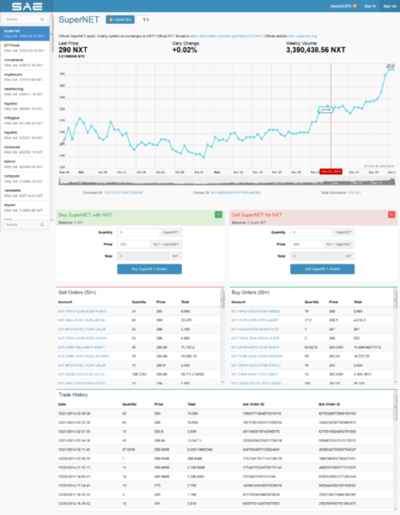Click the chart range navigator below price chart

point(227,182)
